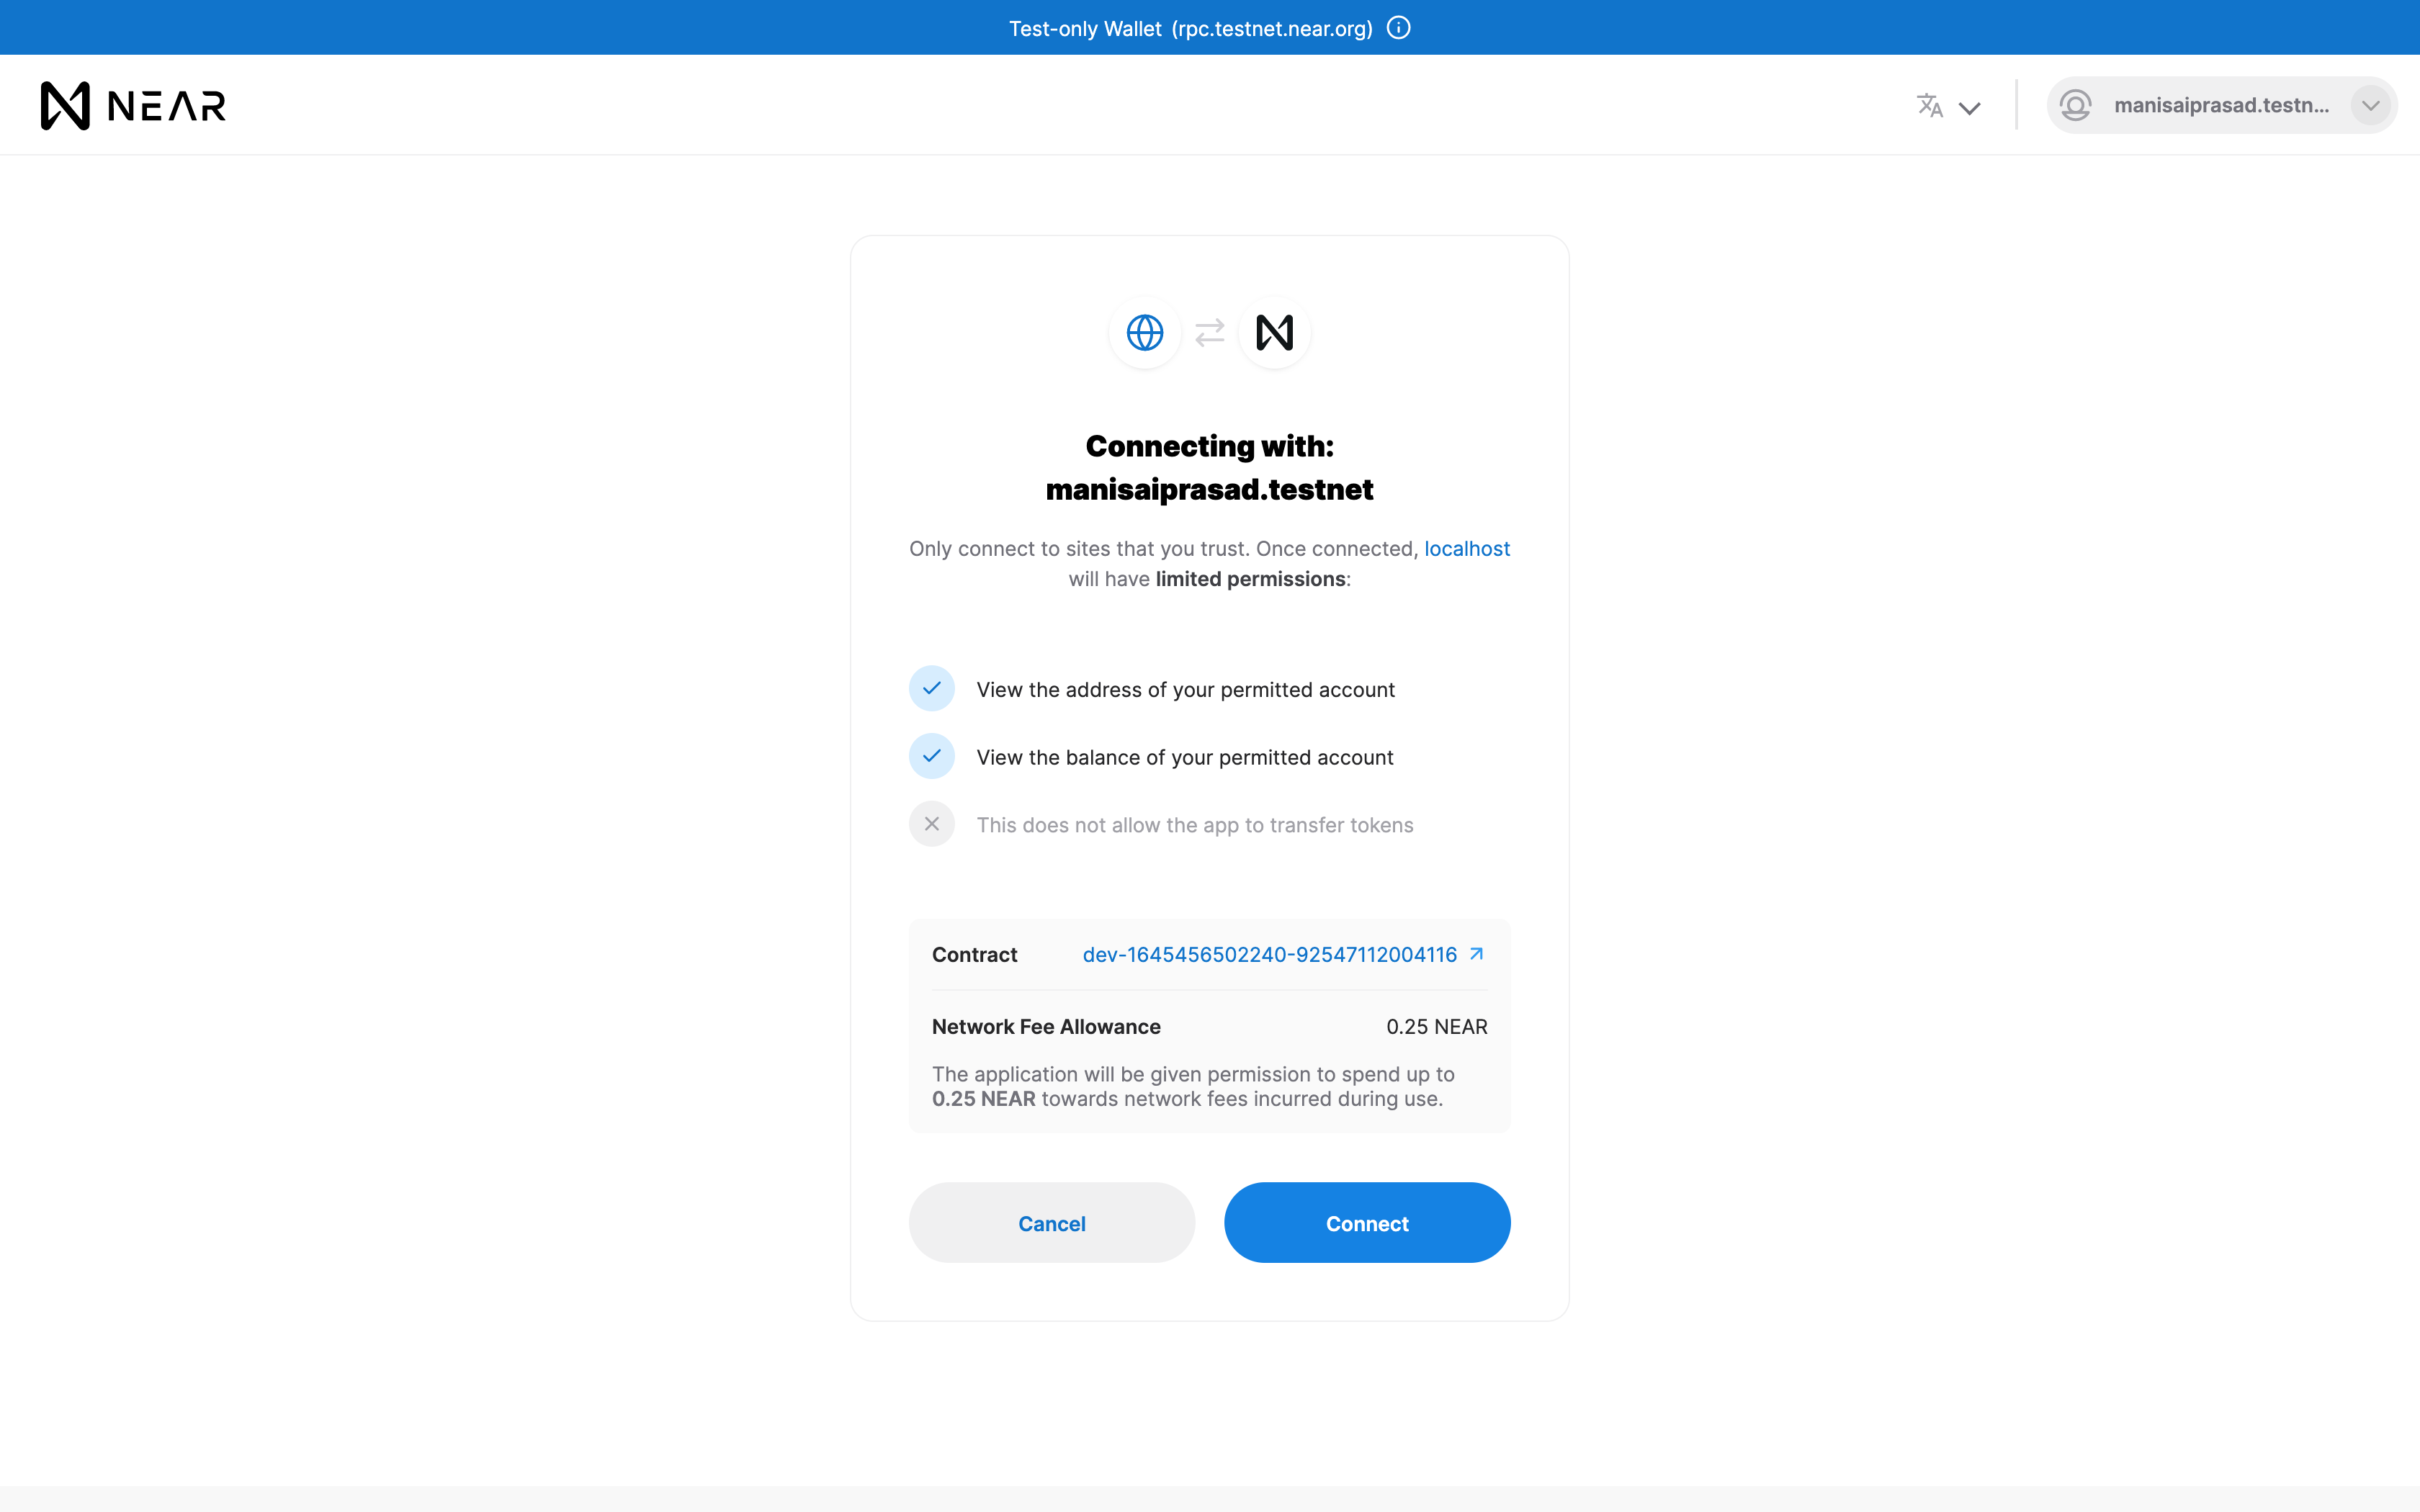Open the dev-1645456502240 contract link
This screenshot has width=2420, height=1512.
point(1269,954)
